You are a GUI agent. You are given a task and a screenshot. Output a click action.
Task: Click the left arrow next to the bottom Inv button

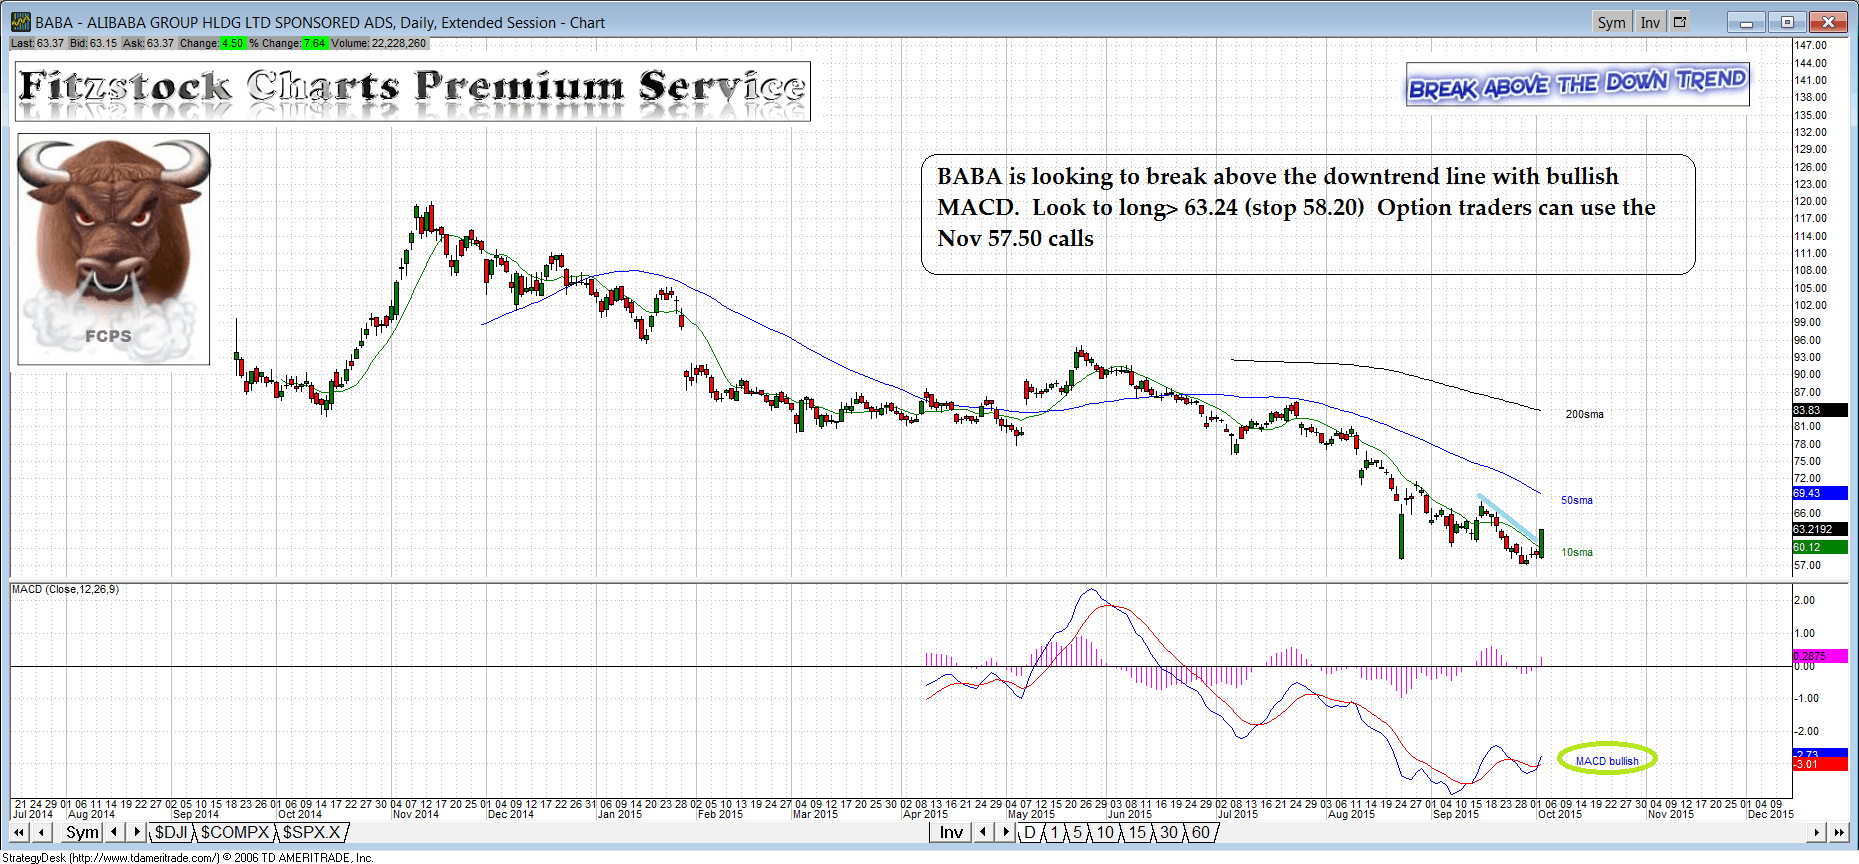coord(984,832)
